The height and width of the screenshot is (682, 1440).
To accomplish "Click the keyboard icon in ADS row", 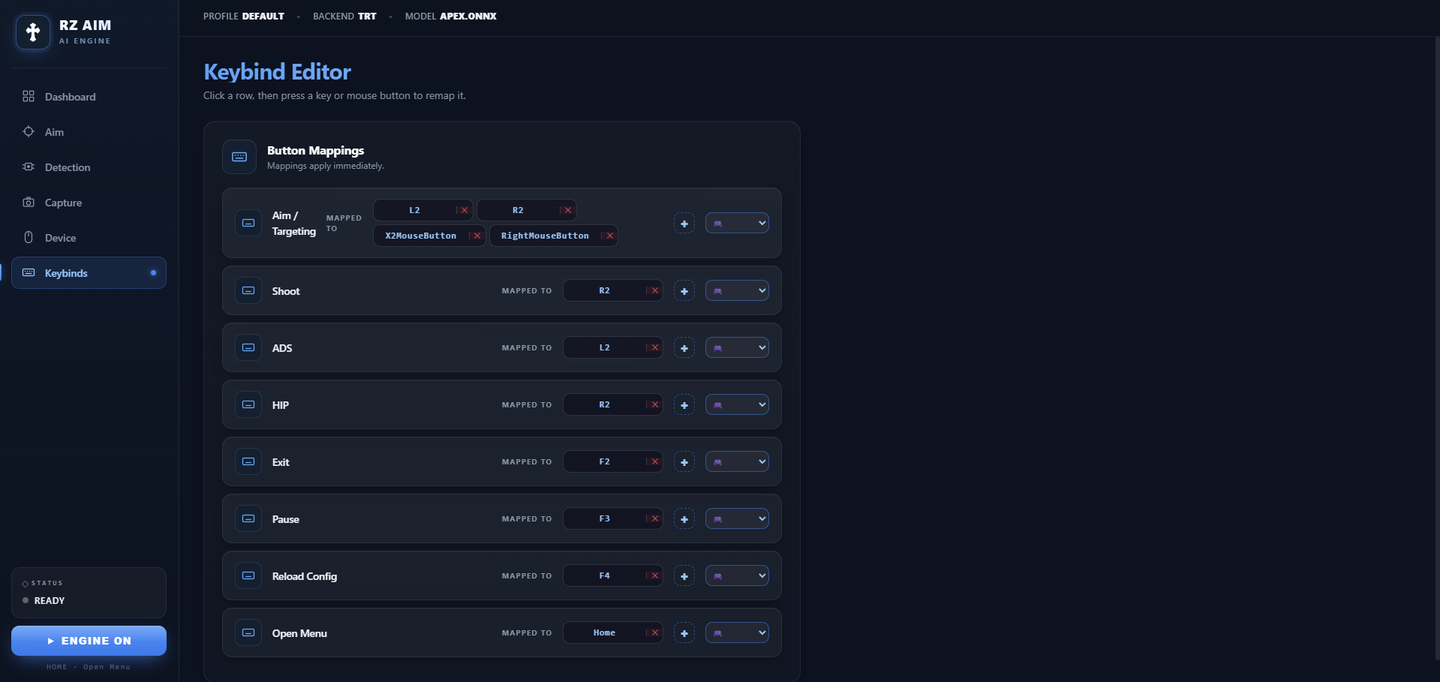I will pyautogui.click(x=248, y=348).
